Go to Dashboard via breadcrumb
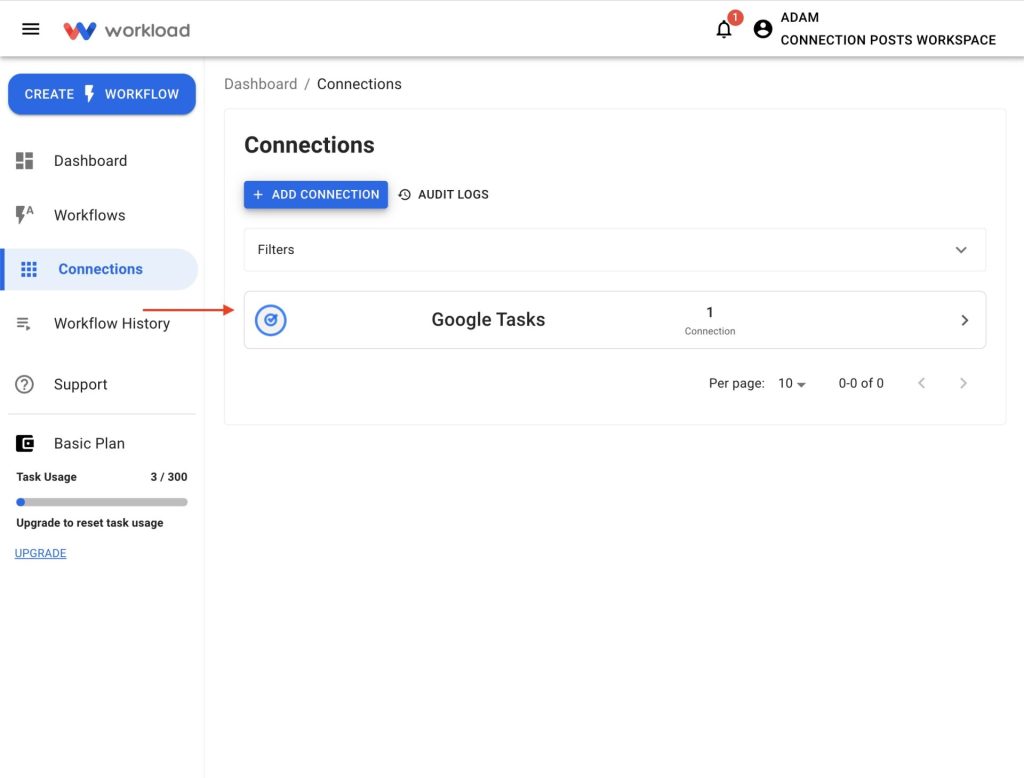The image size is (1024, 778). coord(261,84)
